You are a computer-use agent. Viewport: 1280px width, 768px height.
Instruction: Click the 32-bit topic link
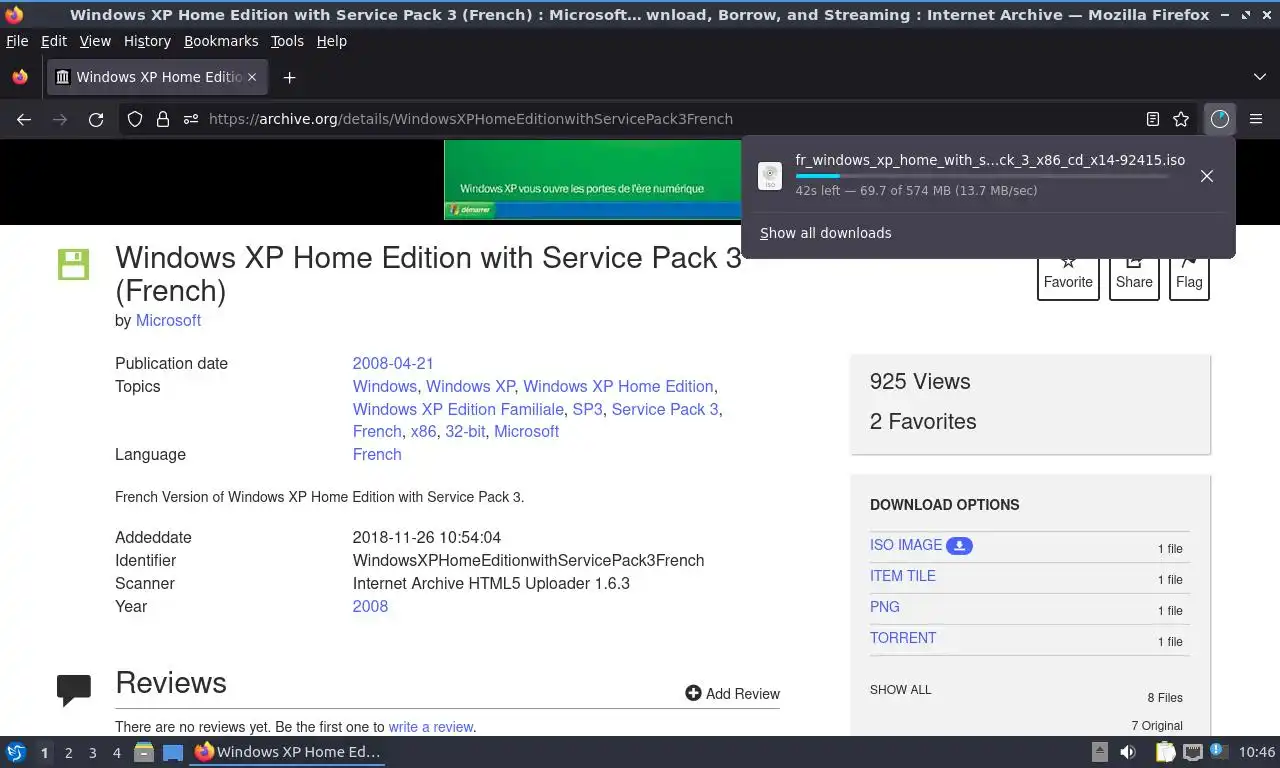465,431
